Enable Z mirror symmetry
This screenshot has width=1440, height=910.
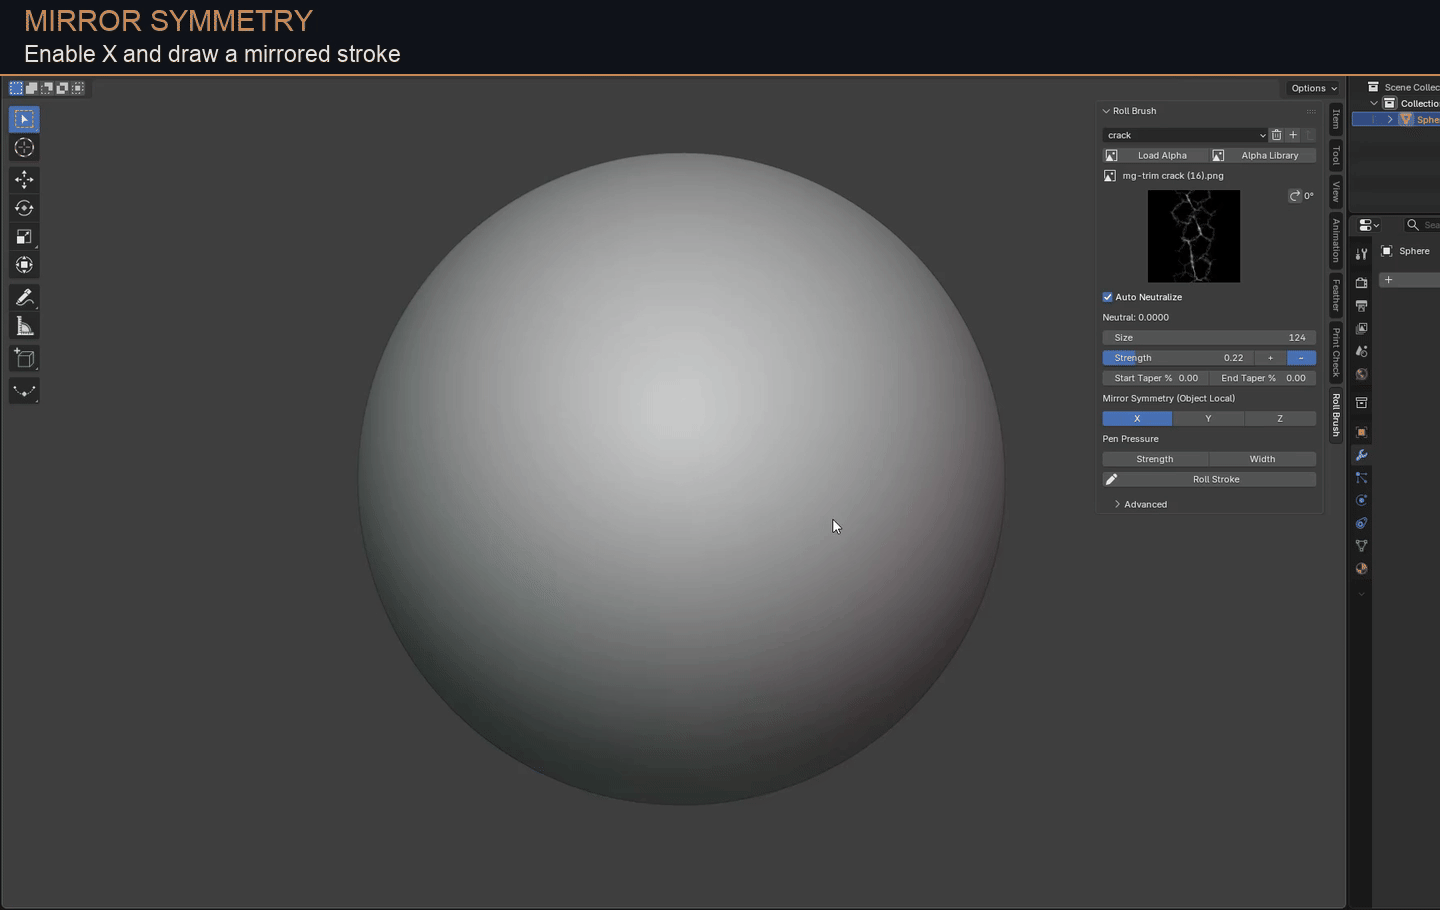click(x=1280, y=419)
